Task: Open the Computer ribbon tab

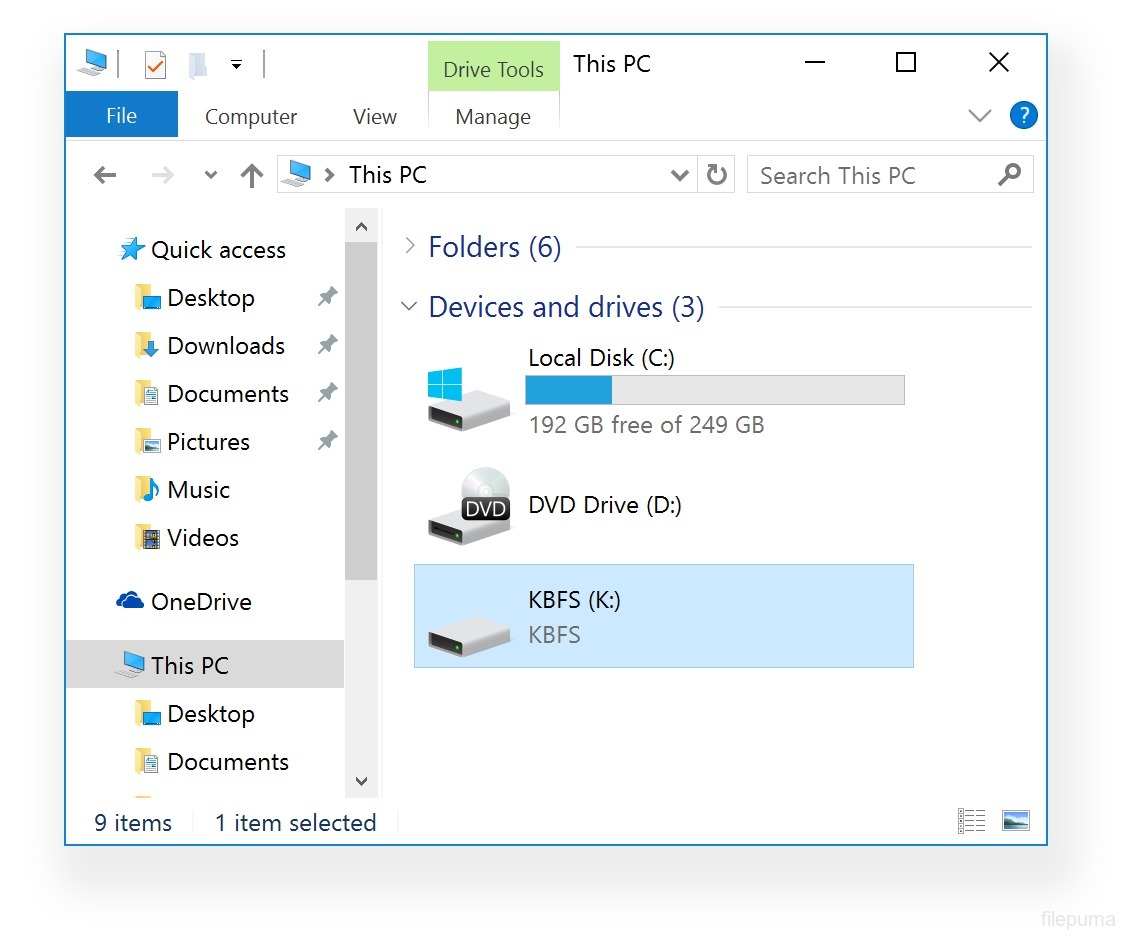Action: click(x=251, y=117)
